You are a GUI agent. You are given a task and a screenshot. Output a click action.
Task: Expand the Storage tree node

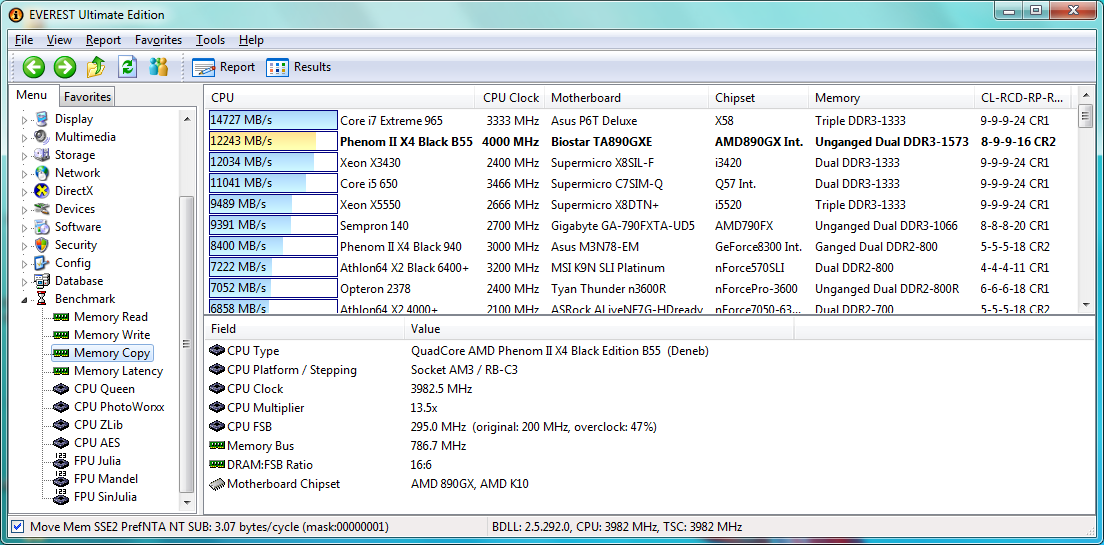[24, 156]
